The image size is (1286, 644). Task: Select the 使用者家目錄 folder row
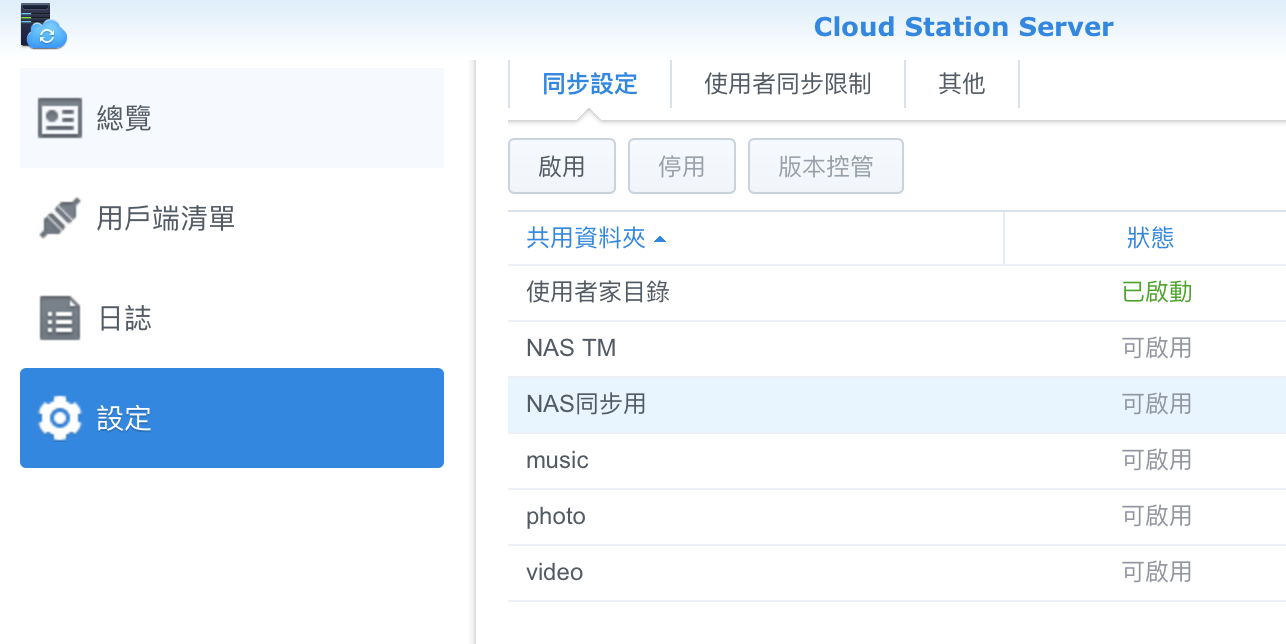tap(598, 292)
